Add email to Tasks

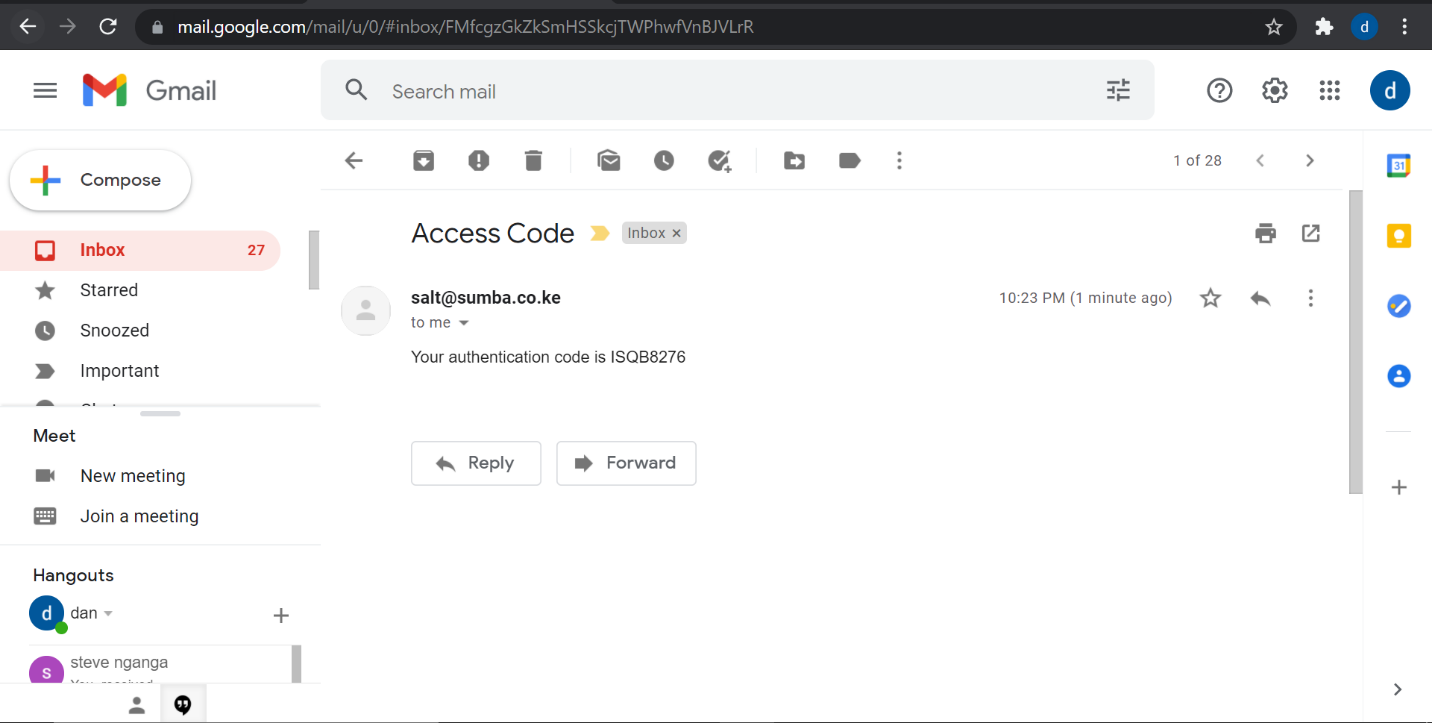719,160
